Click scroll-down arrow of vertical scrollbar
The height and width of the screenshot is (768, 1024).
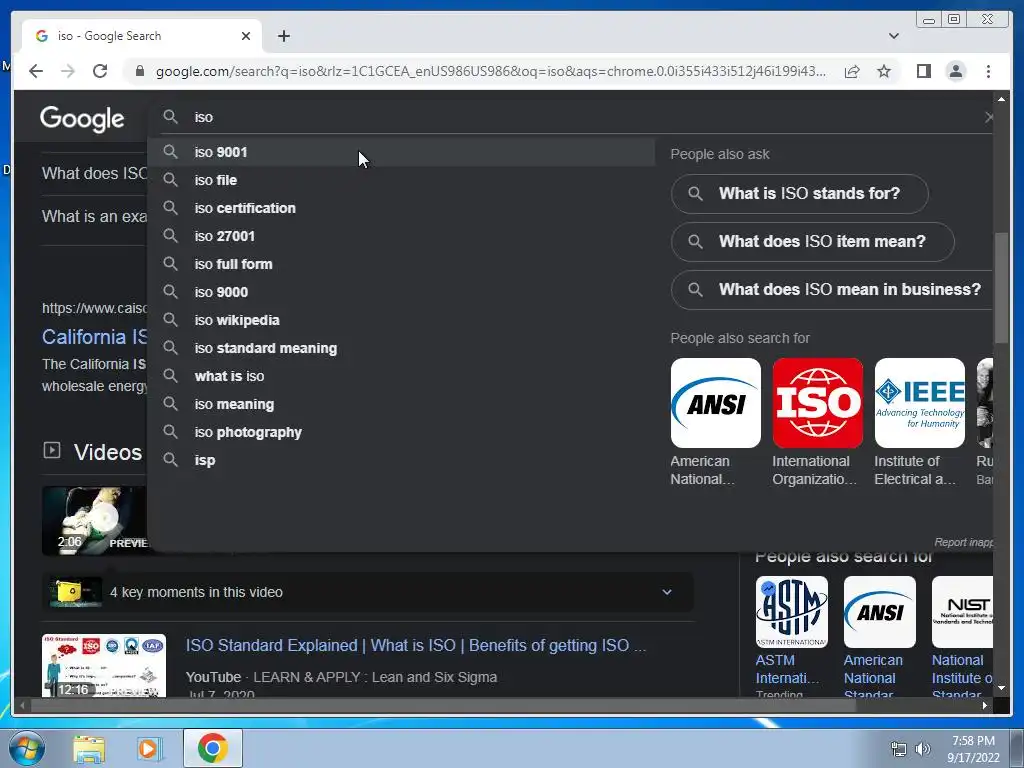[x=1001, y=688]
